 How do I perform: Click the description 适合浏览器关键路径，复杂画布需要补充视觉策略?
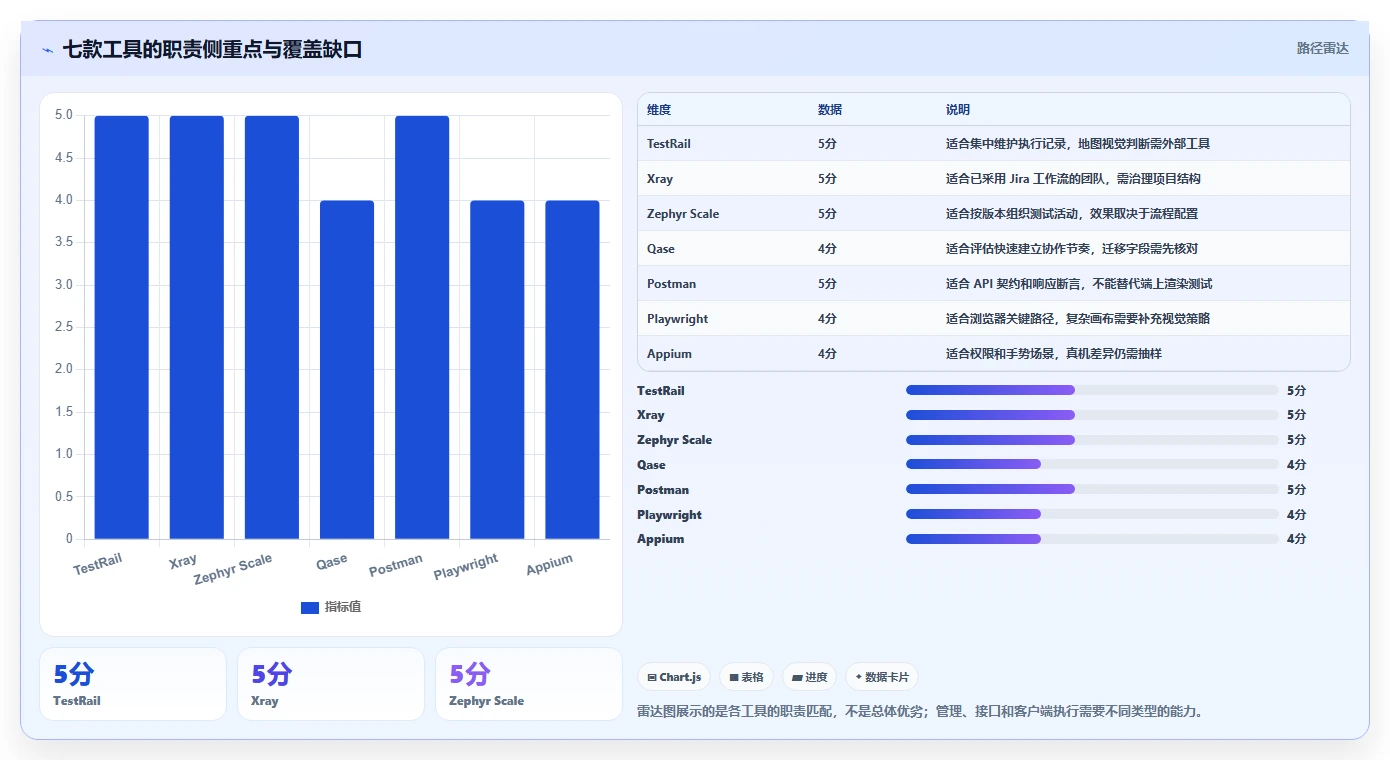coord(1078,319)
